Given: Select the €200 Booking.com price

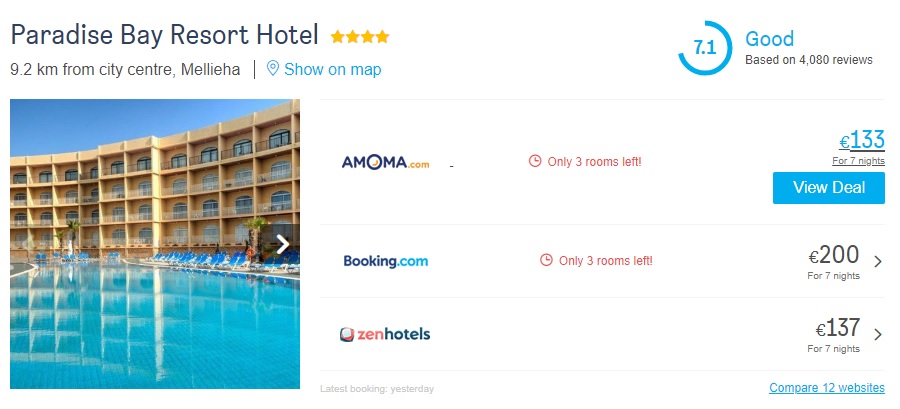Looking at the screenshot, I should 834,256.
